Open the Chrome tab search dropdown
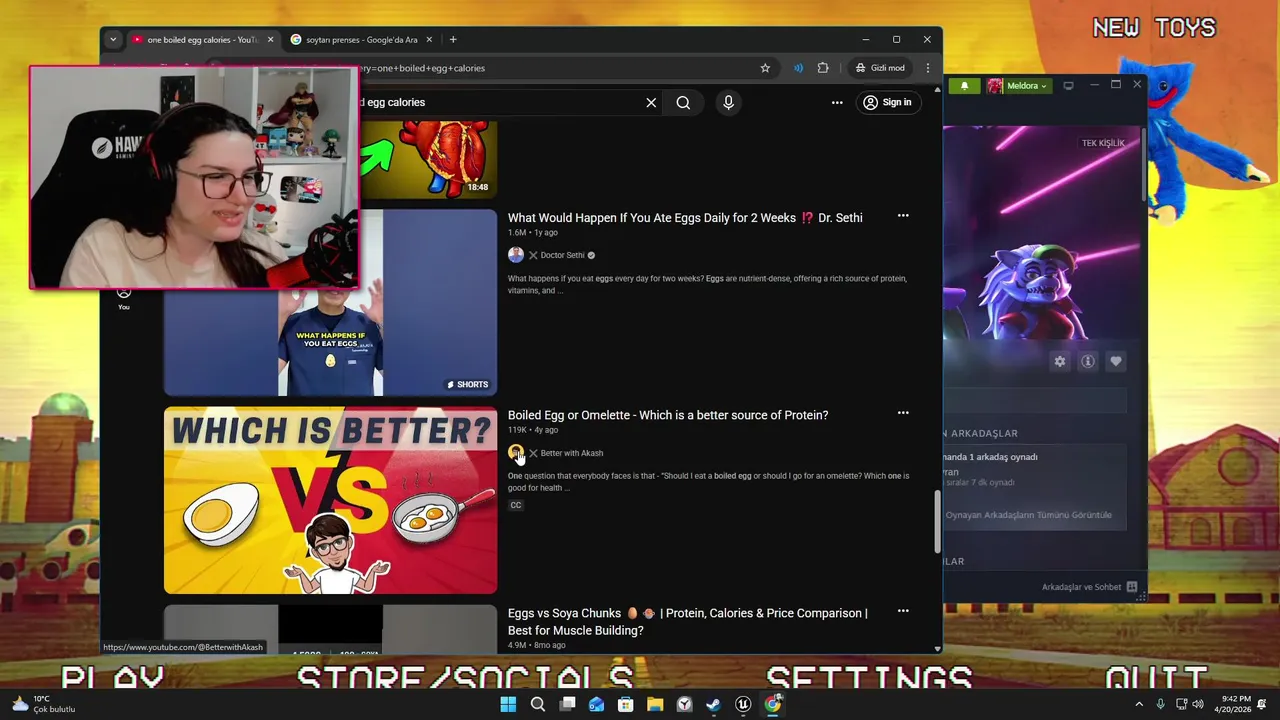The width and height of the screenshot is (1280, 720). pyautogui.click(x=113, y=40)
